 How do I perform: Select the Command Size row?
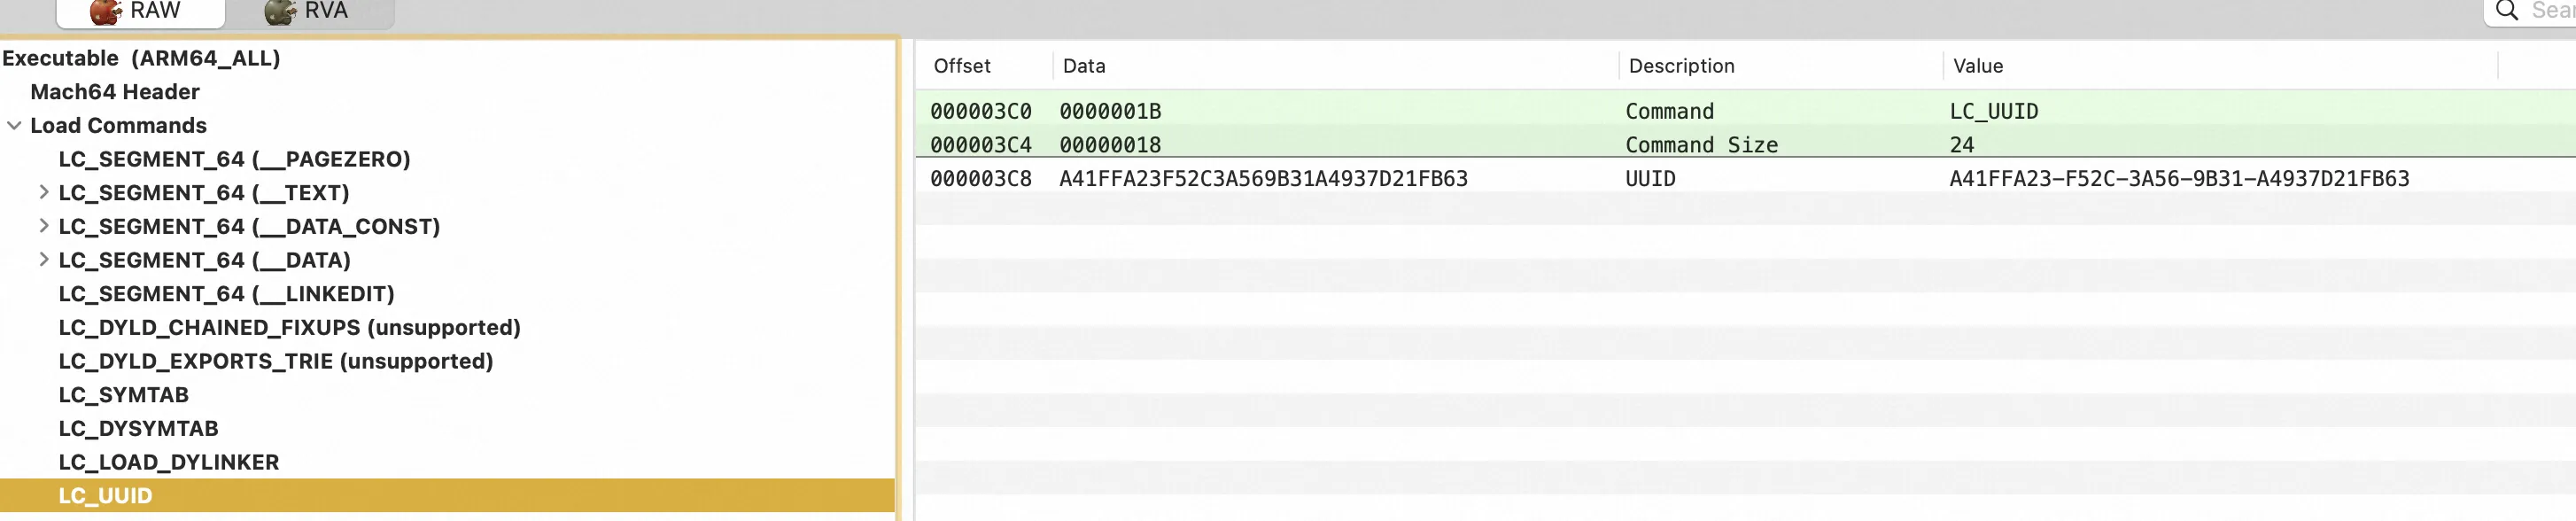(1745, 145)
